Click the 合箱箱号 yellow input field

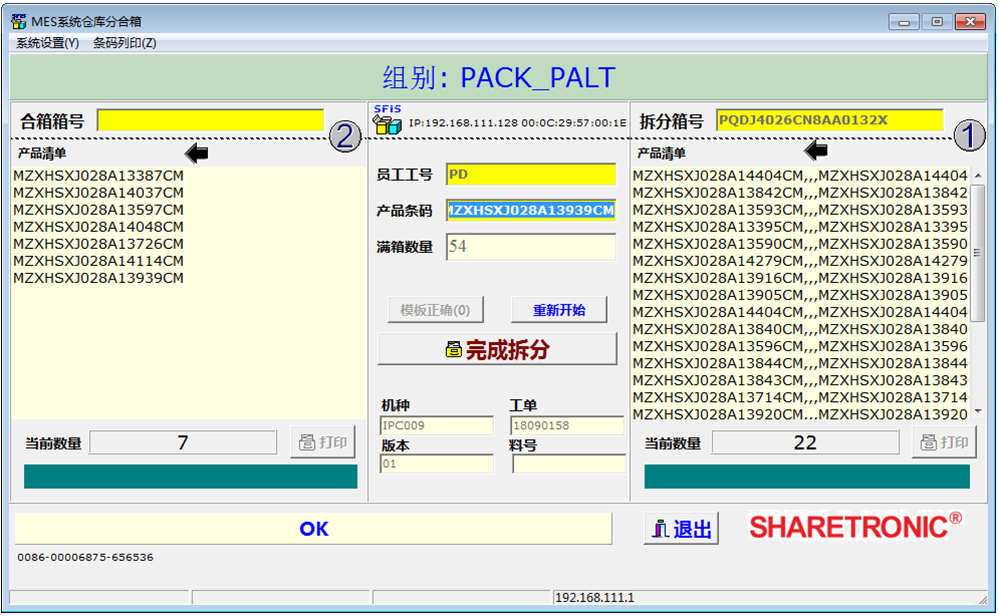pos(210,121)
